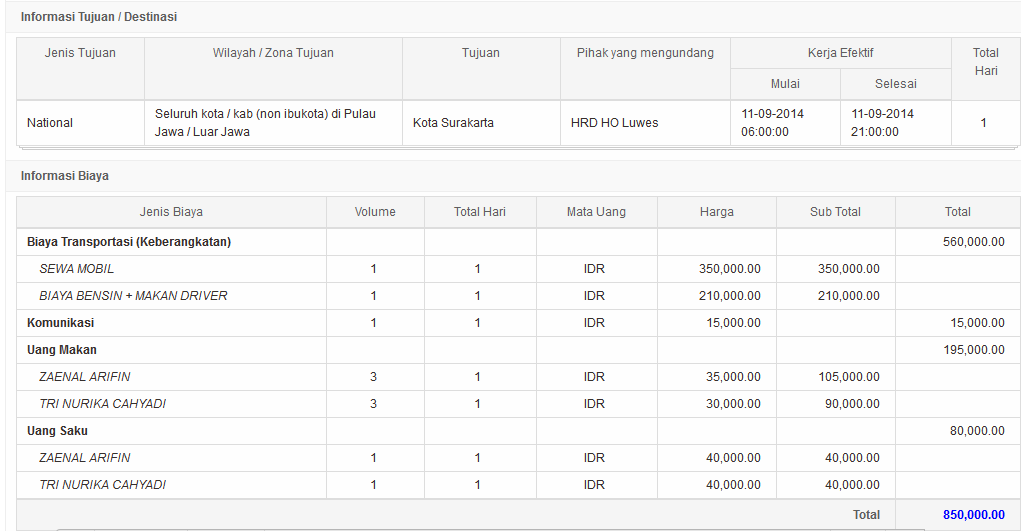The width and height of the screenshot is (1021, 531).
Task: Click the Uang Saku category label
Action: [57, 431]
